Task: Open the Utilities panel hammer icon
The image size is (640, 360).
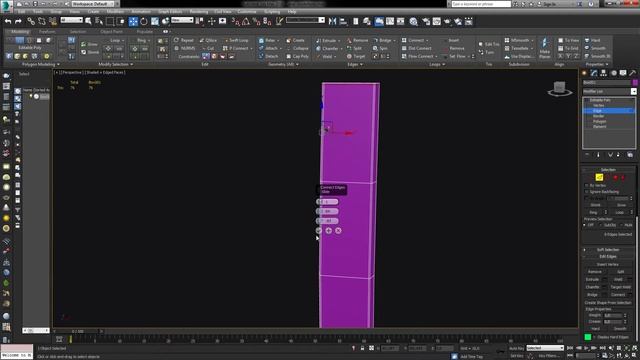Action: [x=632, y=73]
